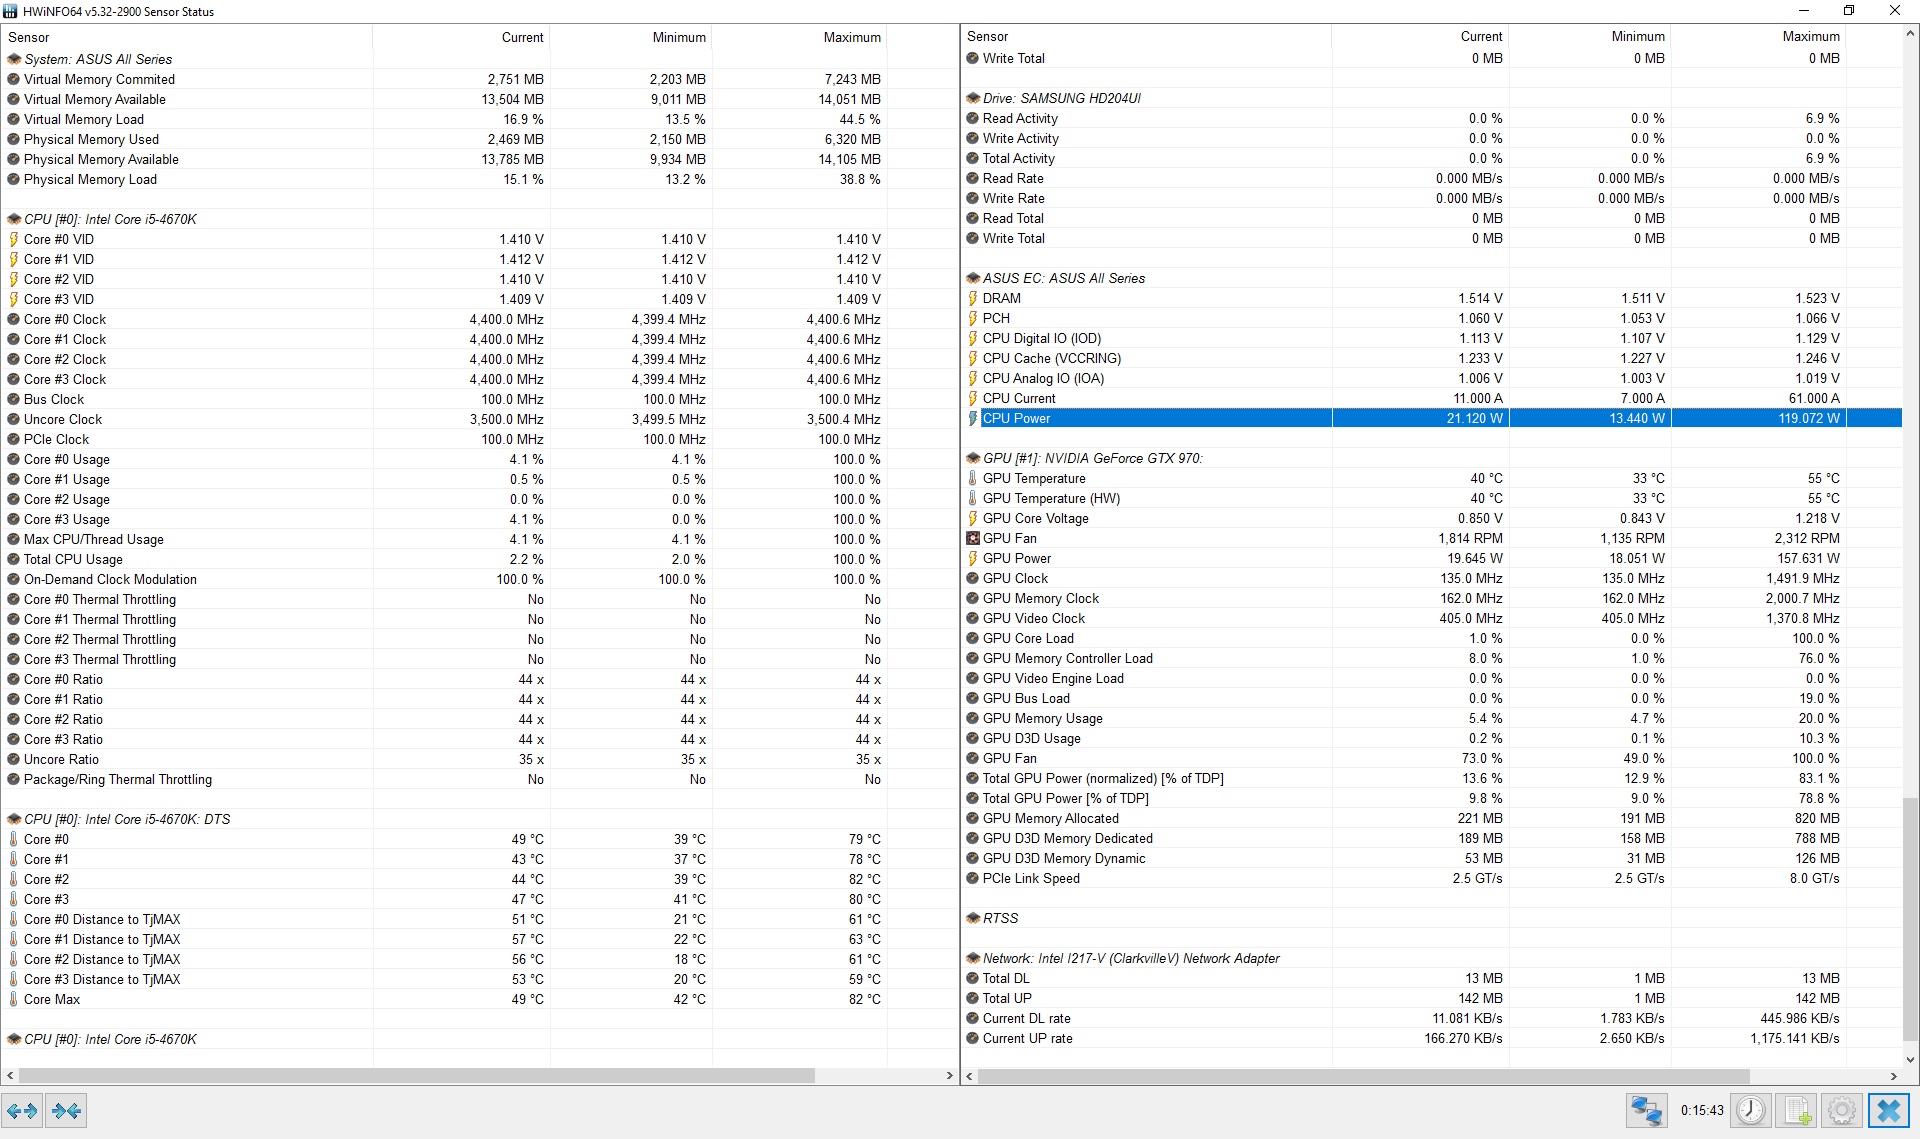The height and width of the screenshot is (1139, 1920).
Task: Click the right pane vertical scrollbar thumb
Action: [1911, 918]
